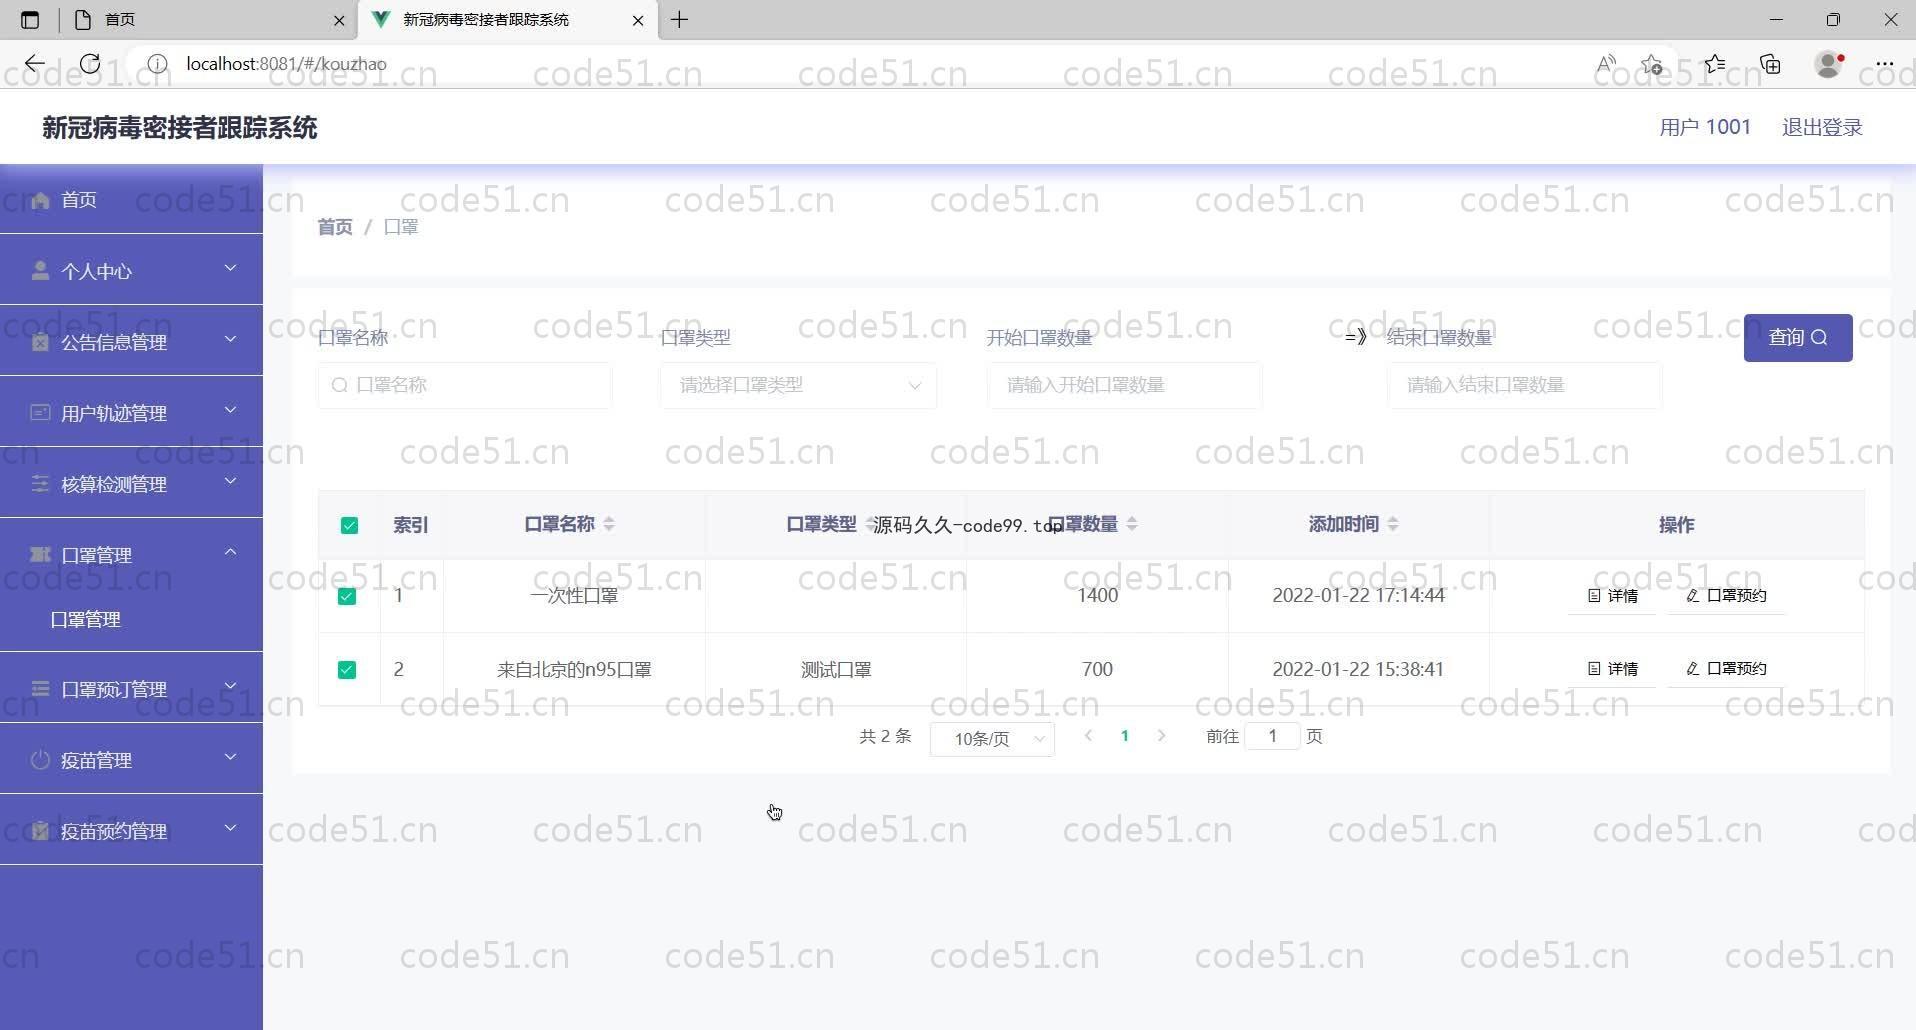The image size is (1916, 1030).
Task: Uncheck the row for 一次性口罩
Action: 347,596
